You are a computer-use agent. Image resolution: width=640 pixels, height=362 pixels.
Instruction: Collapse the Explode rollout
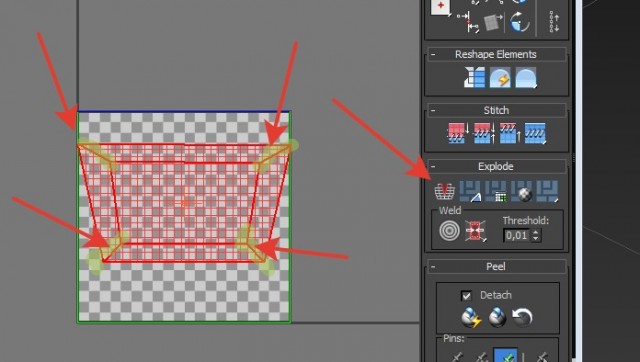[x=433, y=166]
